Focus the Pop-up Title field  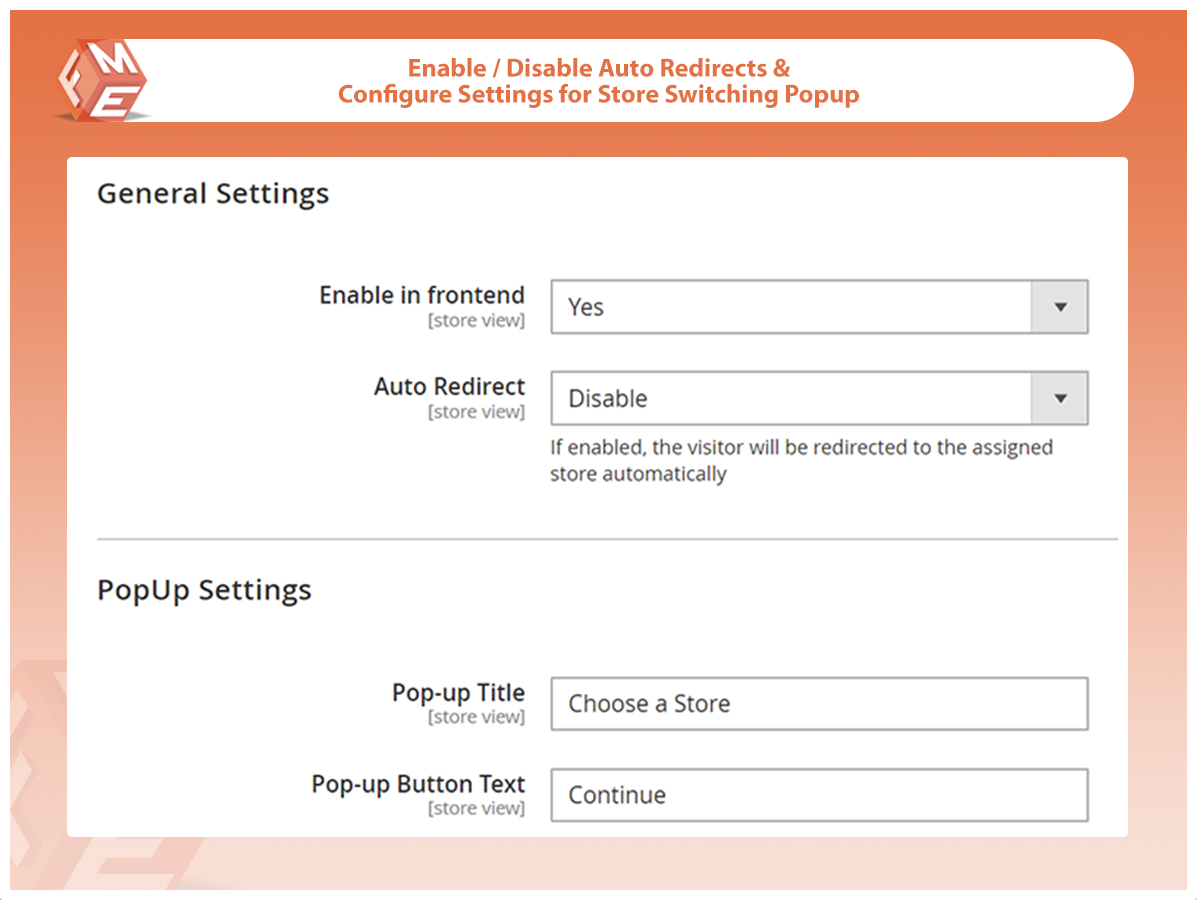(818, 704)
